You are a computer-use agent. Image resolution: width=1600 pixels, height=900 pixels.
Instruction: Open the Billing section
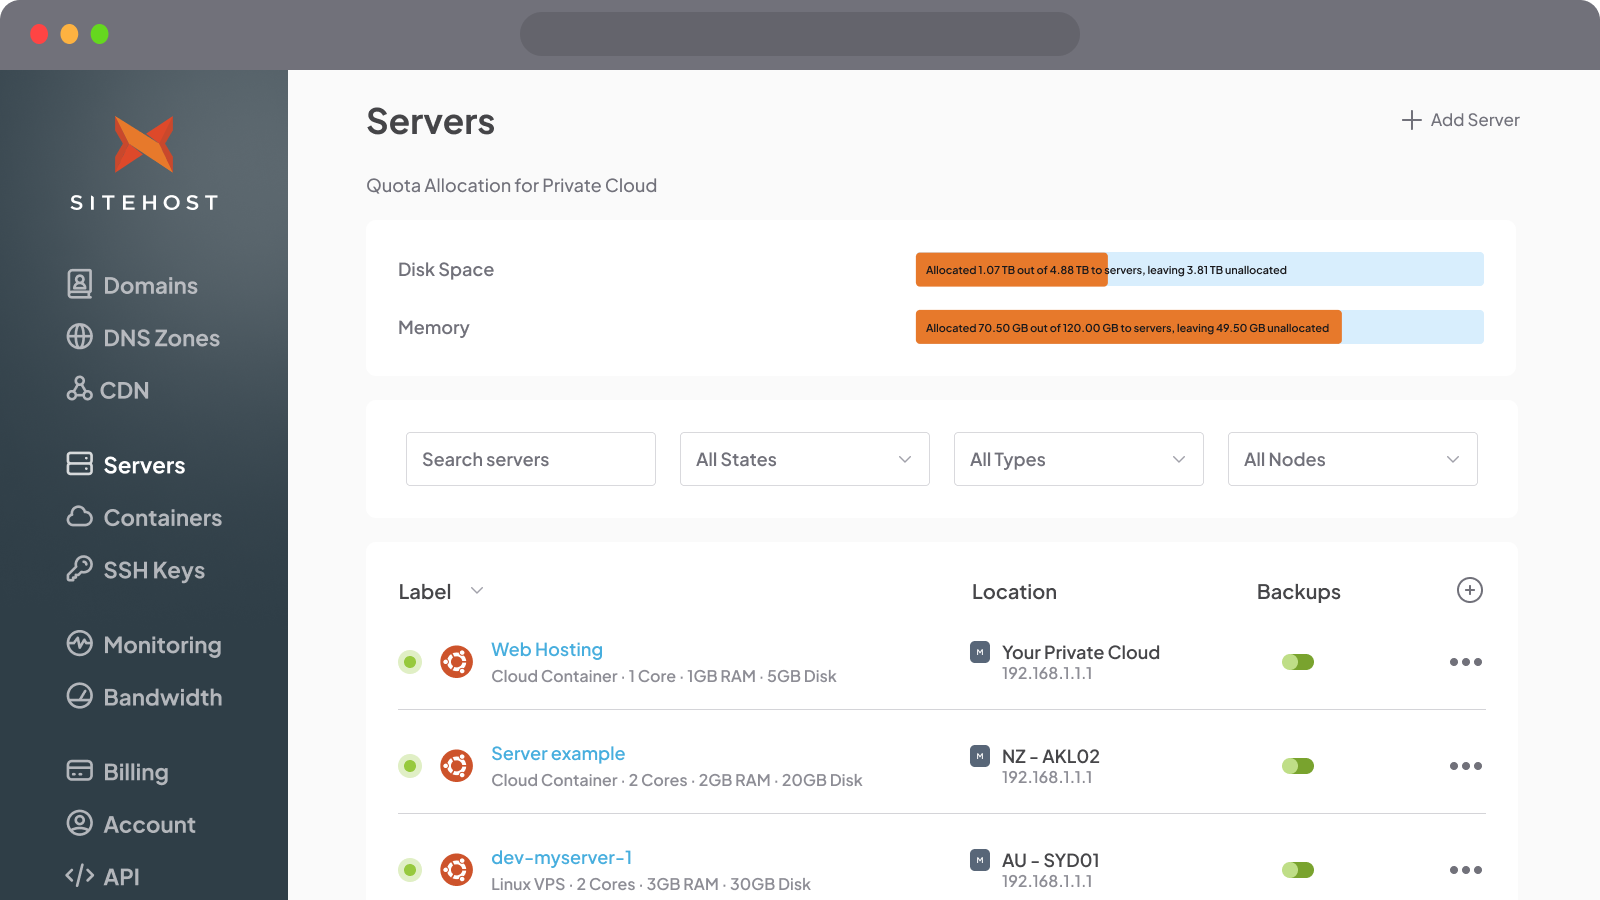click(x=135, y=771)
